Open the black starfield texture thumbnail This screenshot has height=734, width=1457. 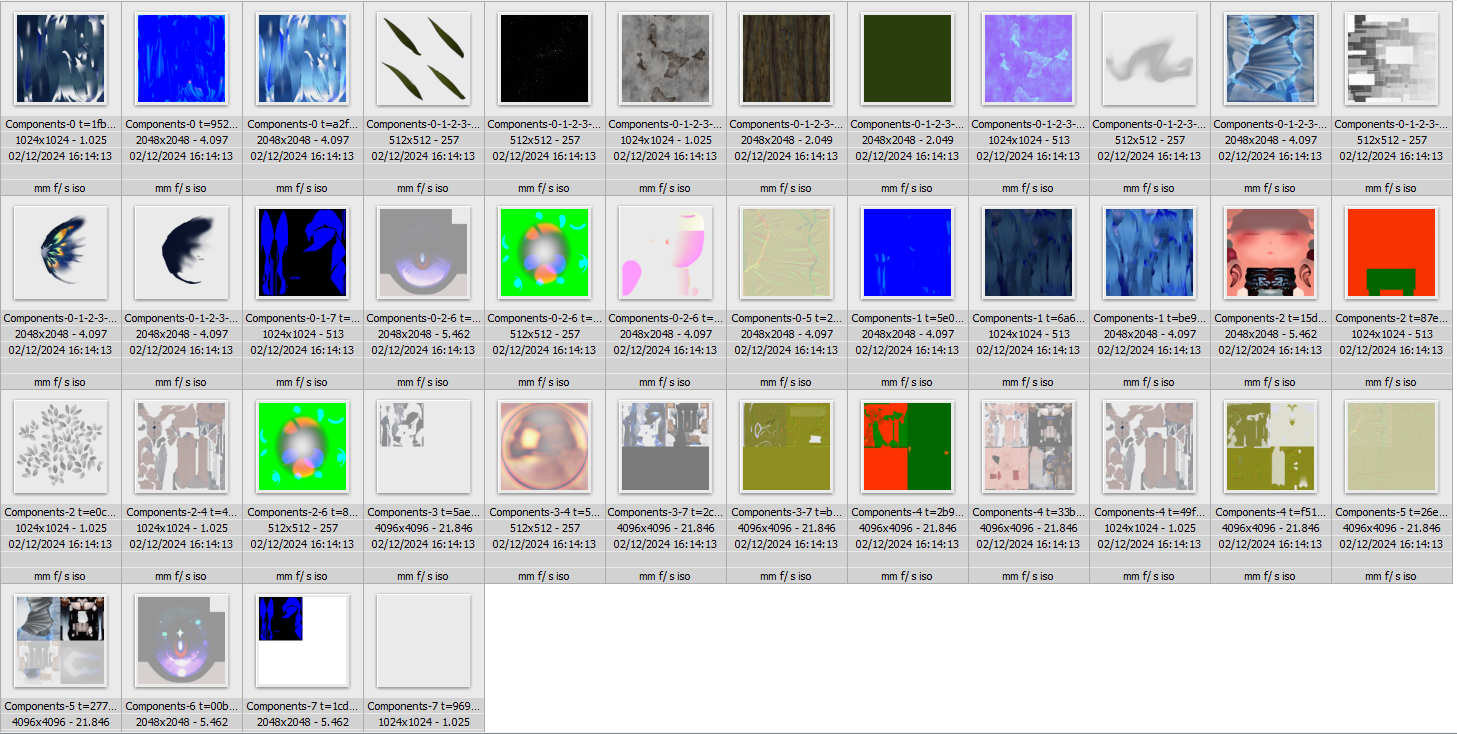544,58
